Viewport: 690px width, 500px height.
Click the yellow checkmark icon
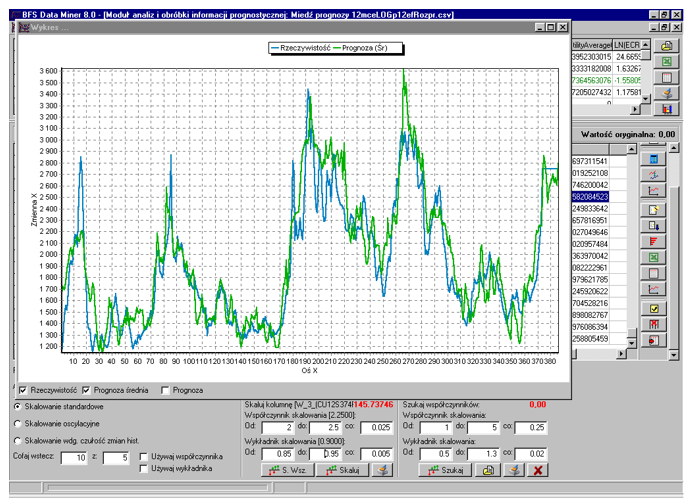click(x=653, y=309)
